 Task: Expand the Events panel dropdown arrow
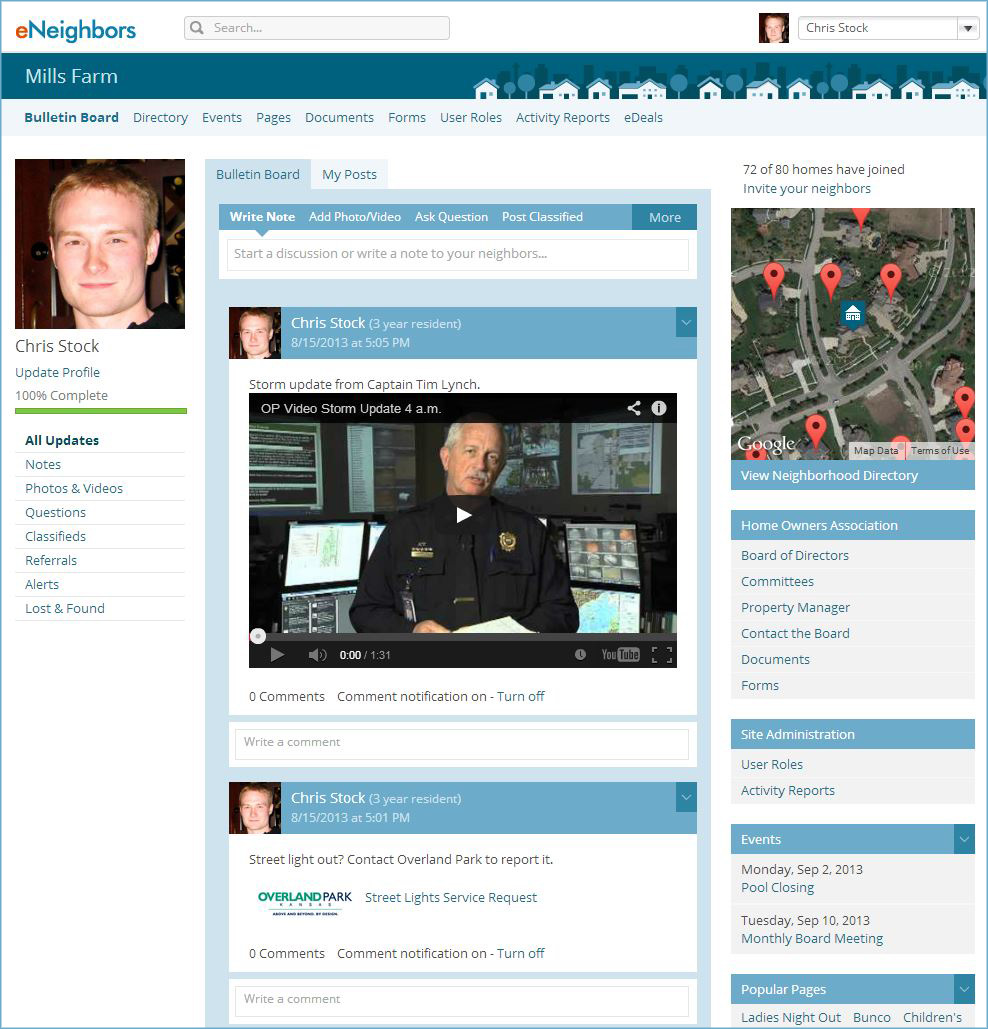click(x=964, y=839)
